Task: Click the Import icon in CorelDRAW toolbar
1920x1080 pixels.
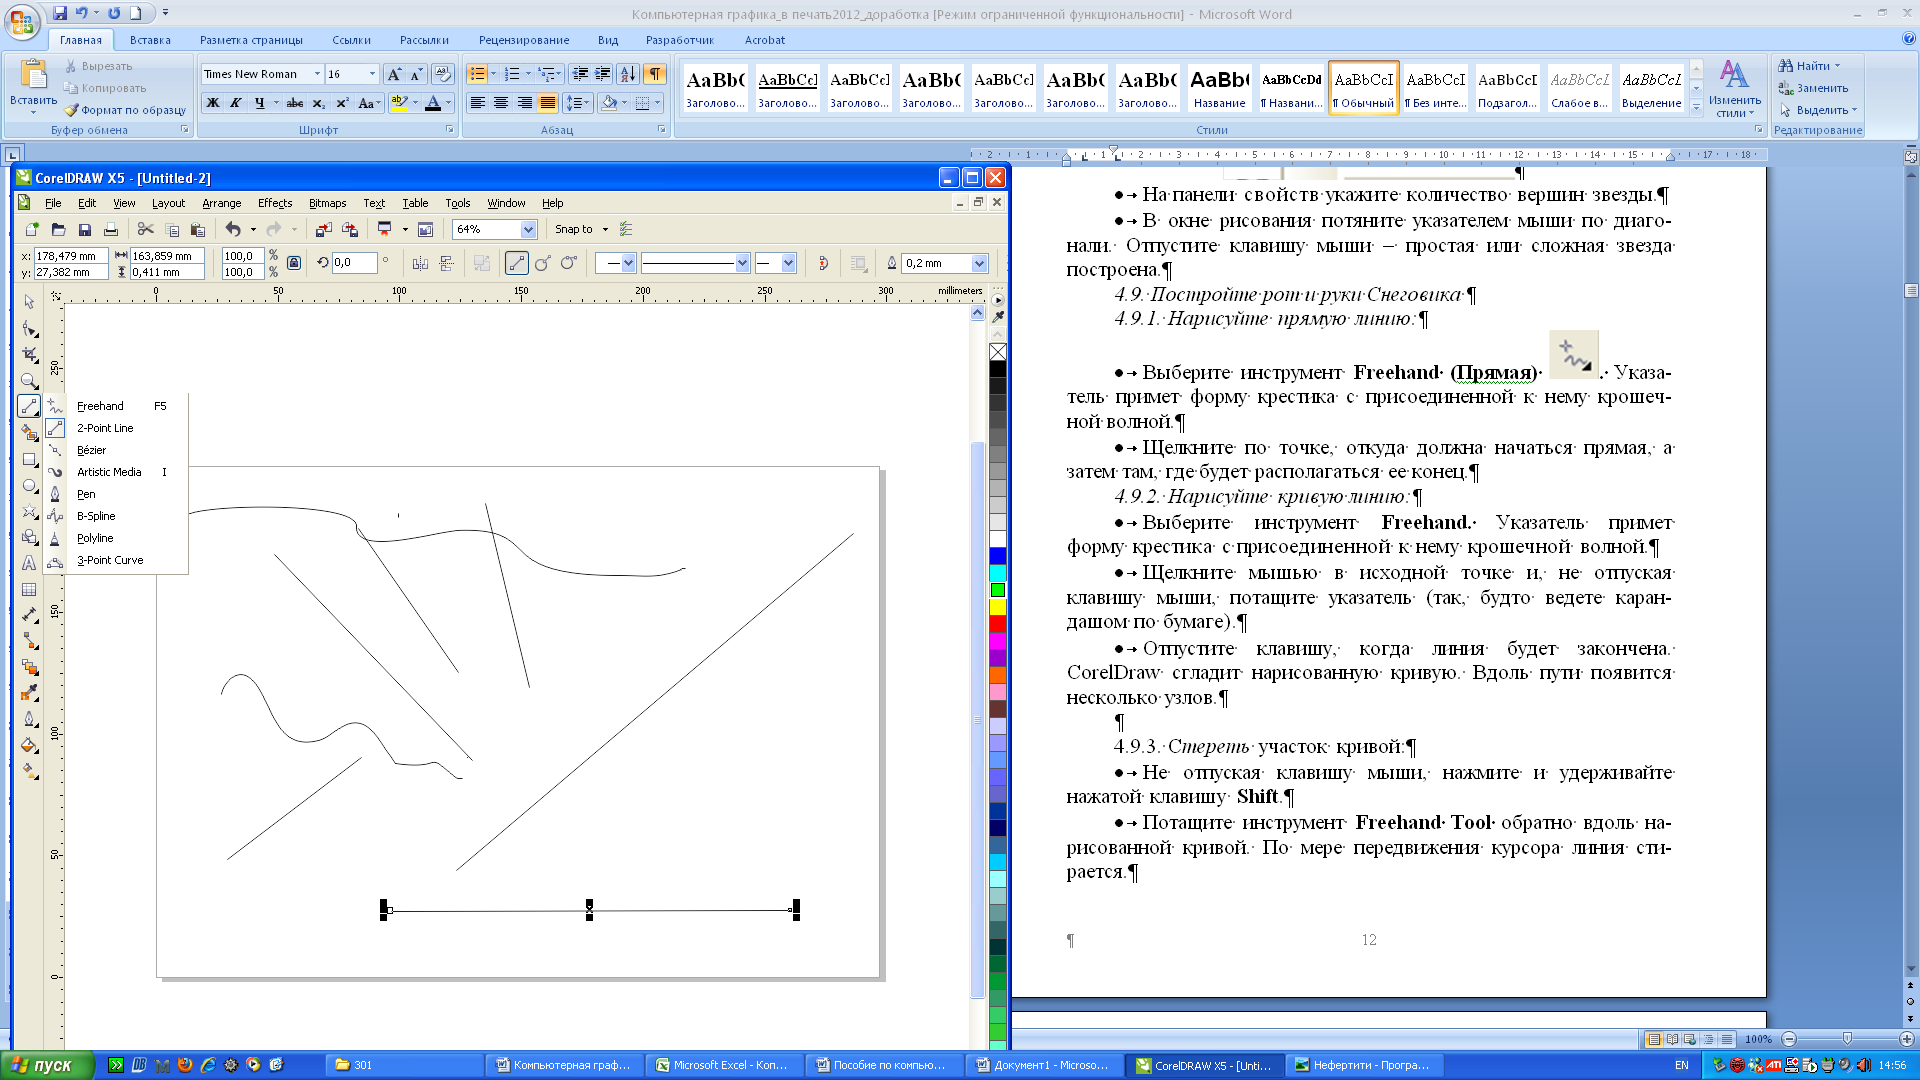Action: click(x=323, y=230)
